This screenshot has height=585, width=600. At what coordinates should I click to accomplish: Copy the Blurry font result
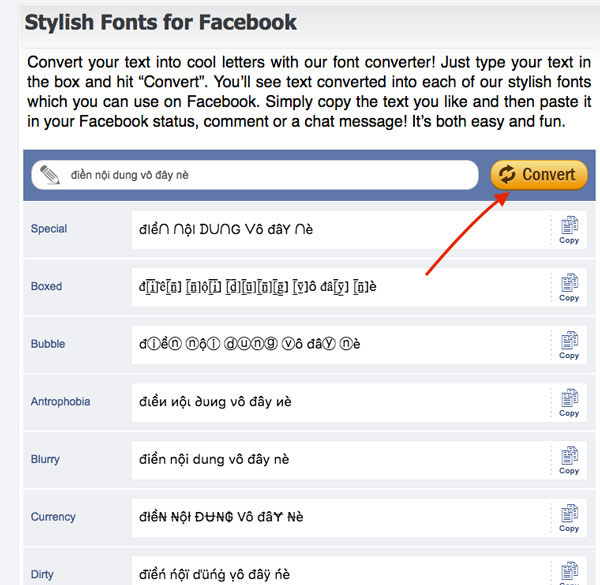[569, 460]
